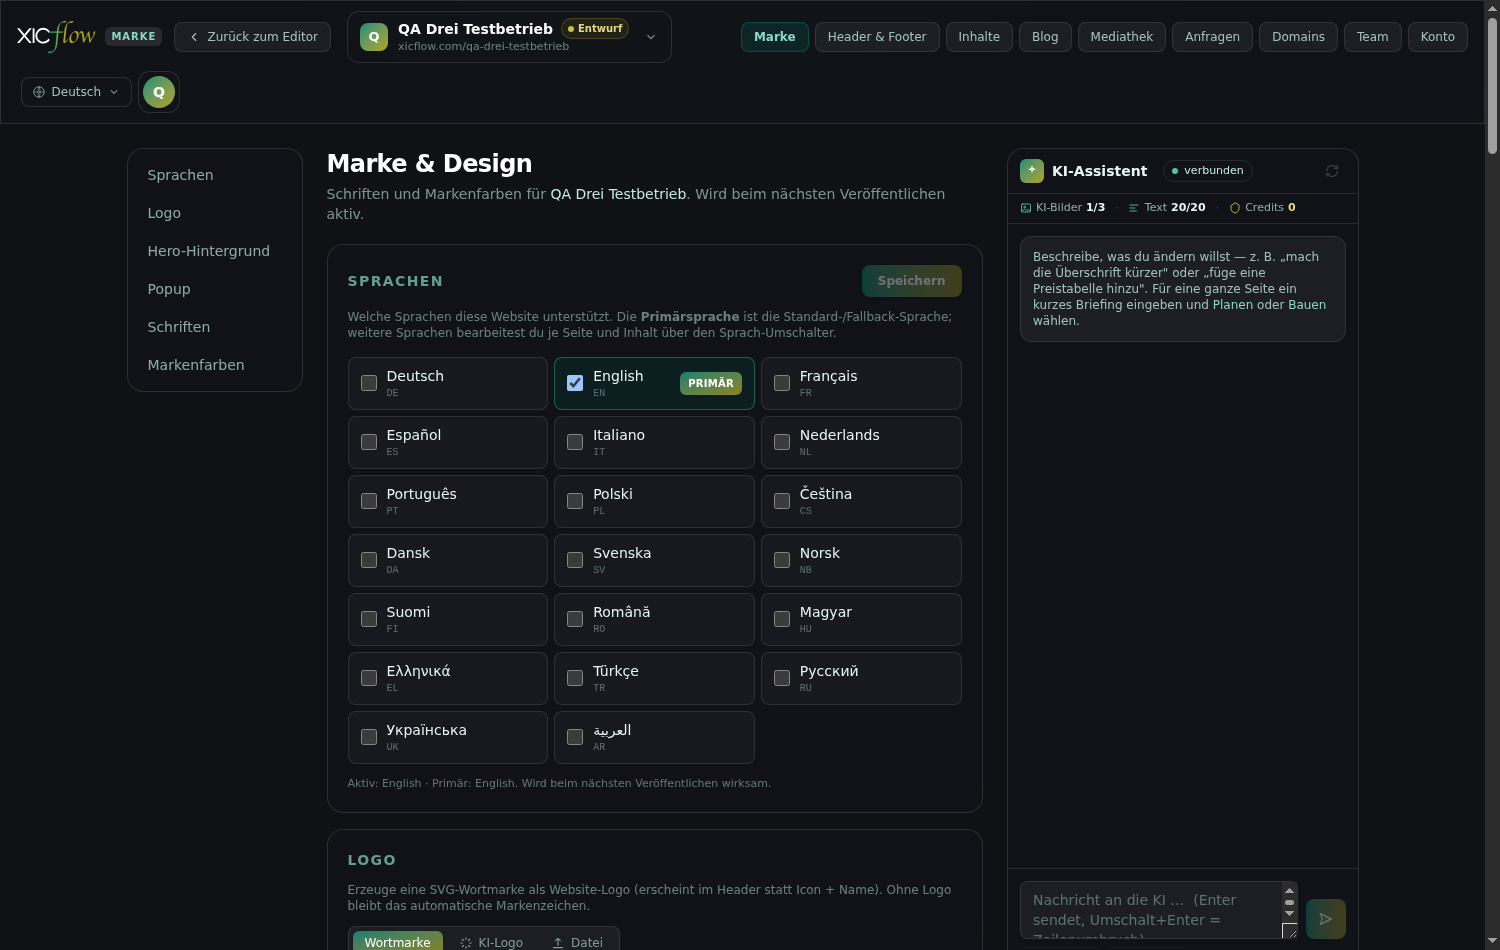Click the XICflow logo
The image size is (1500, 950).
56,36
